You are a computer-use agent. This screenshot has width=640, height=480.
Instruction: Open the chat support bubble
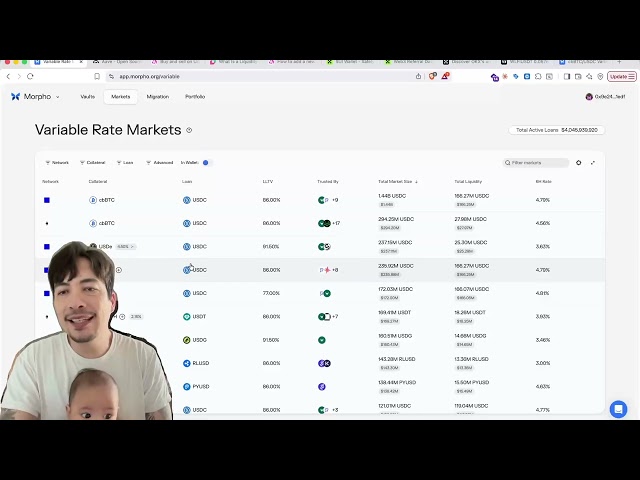[x=618, y=409]
